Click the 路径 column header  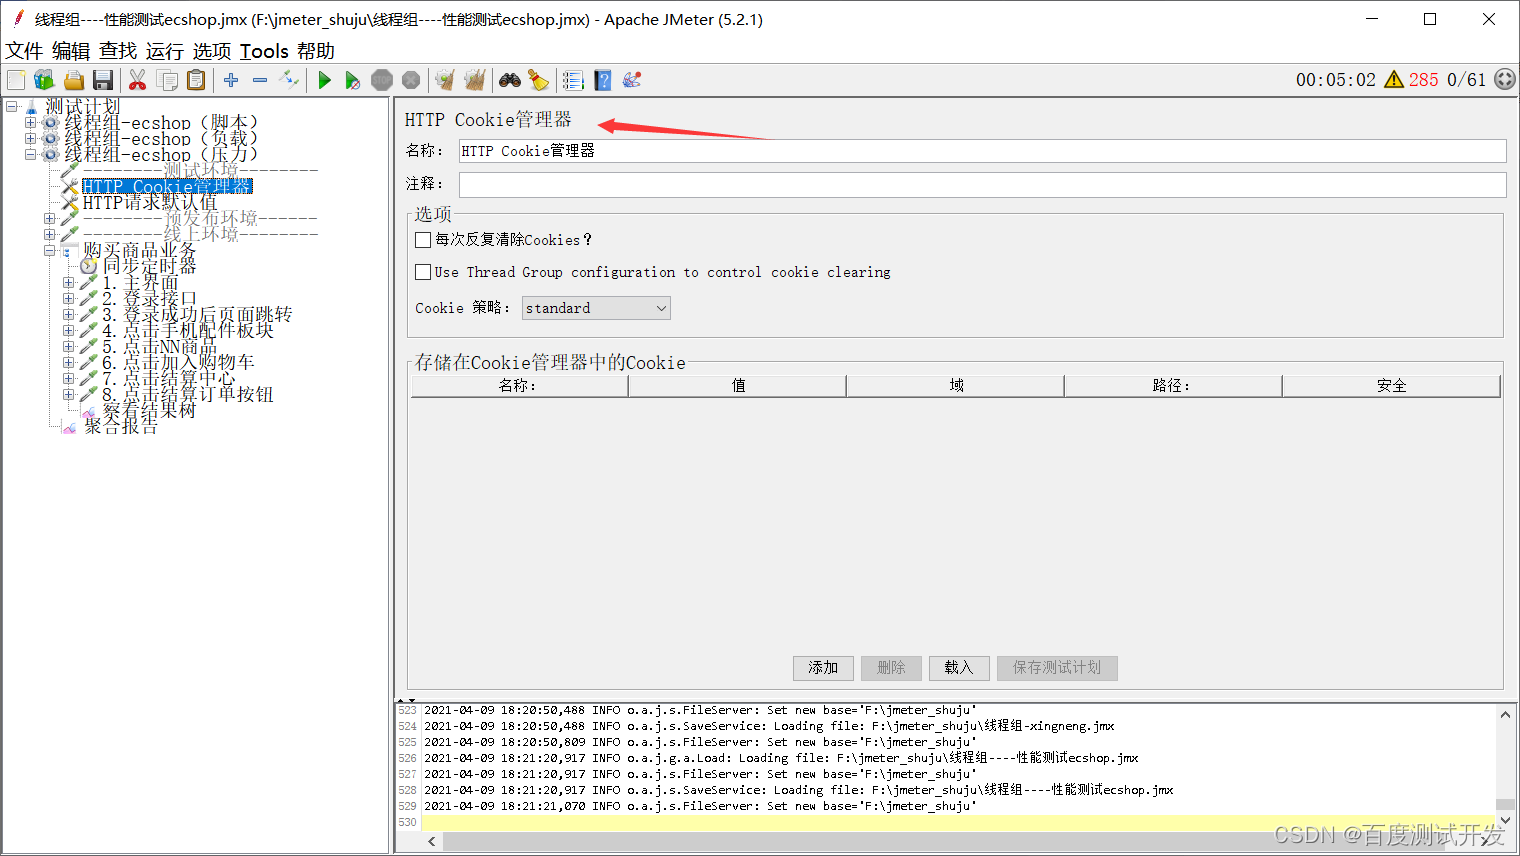point(1173,386)
